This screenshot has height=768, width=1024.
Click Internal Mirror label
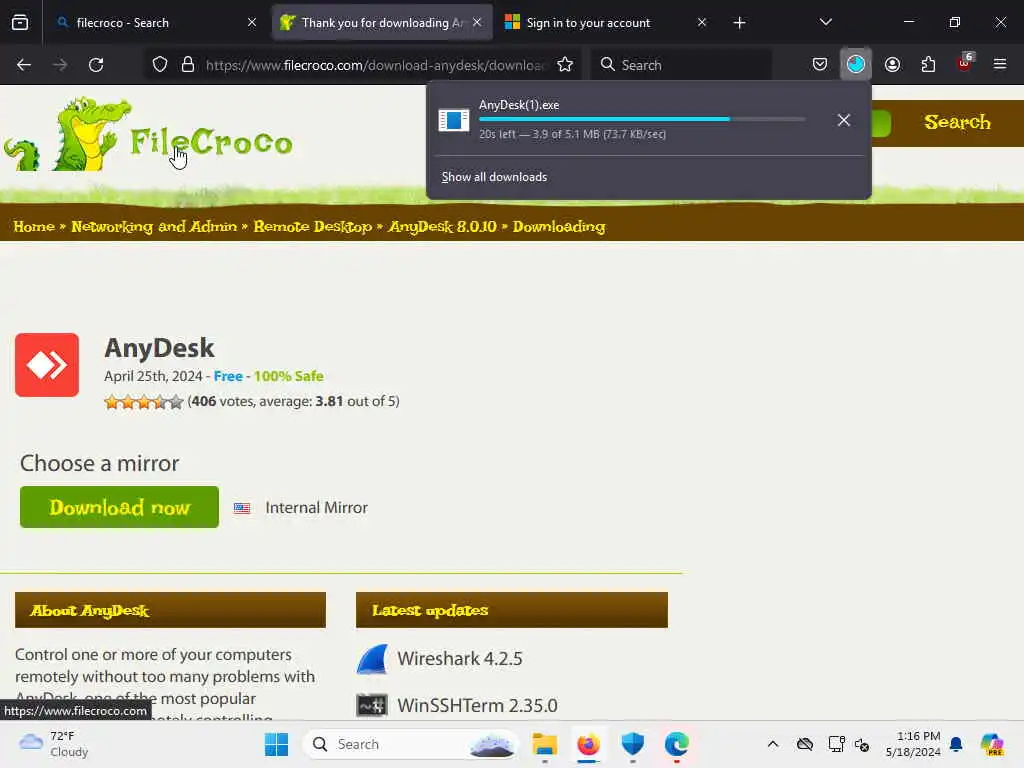[317, 507]
